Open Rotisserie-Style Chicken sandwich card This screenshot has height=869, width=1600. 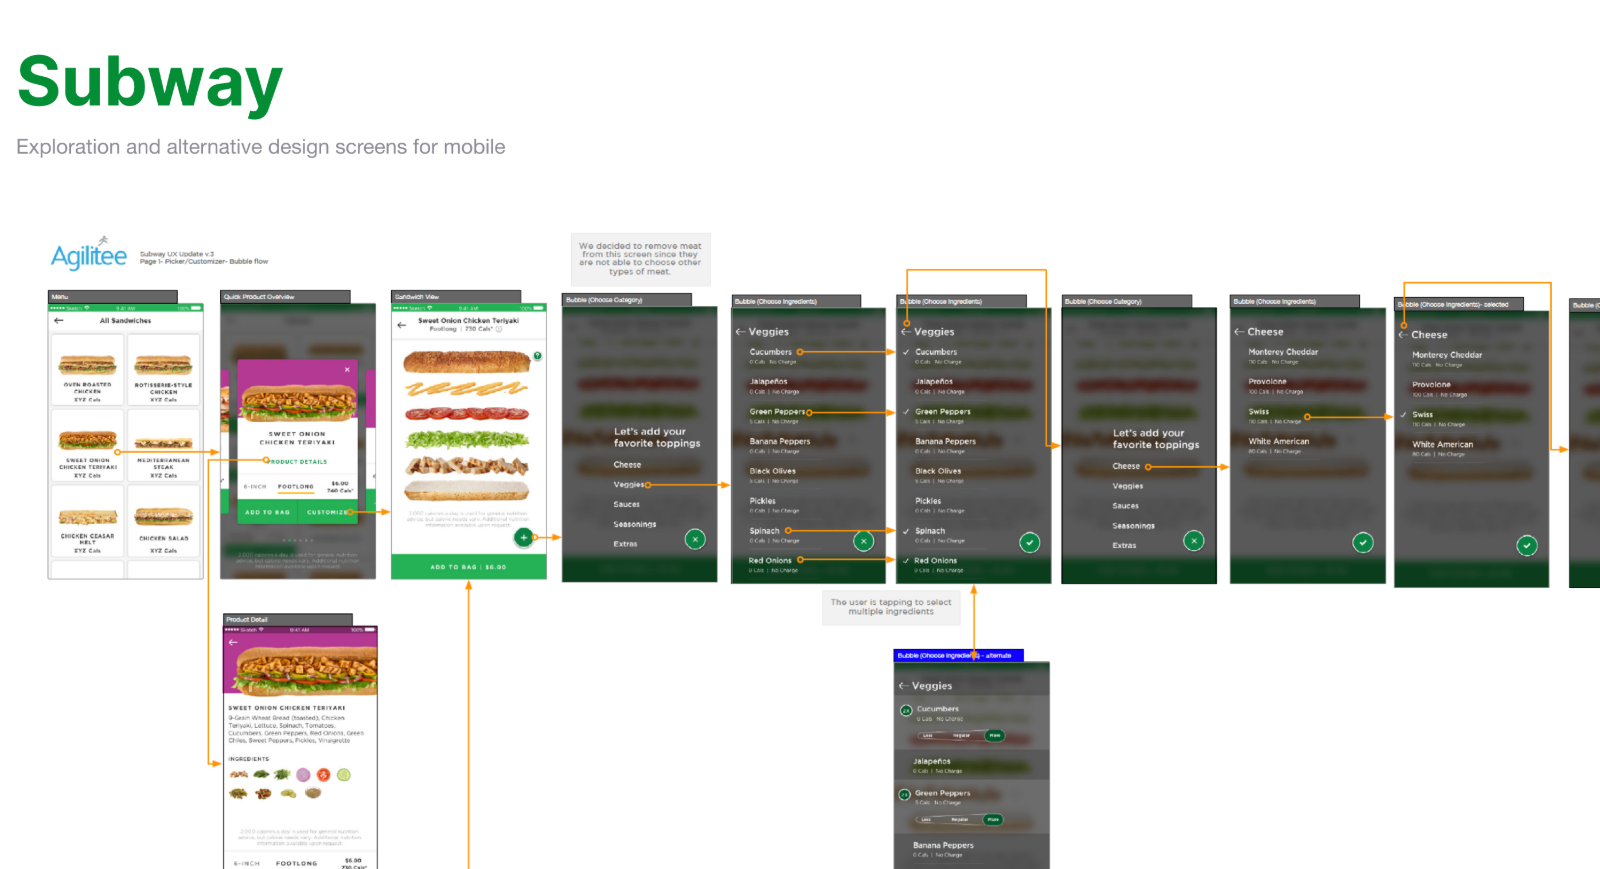pos(163,370)
